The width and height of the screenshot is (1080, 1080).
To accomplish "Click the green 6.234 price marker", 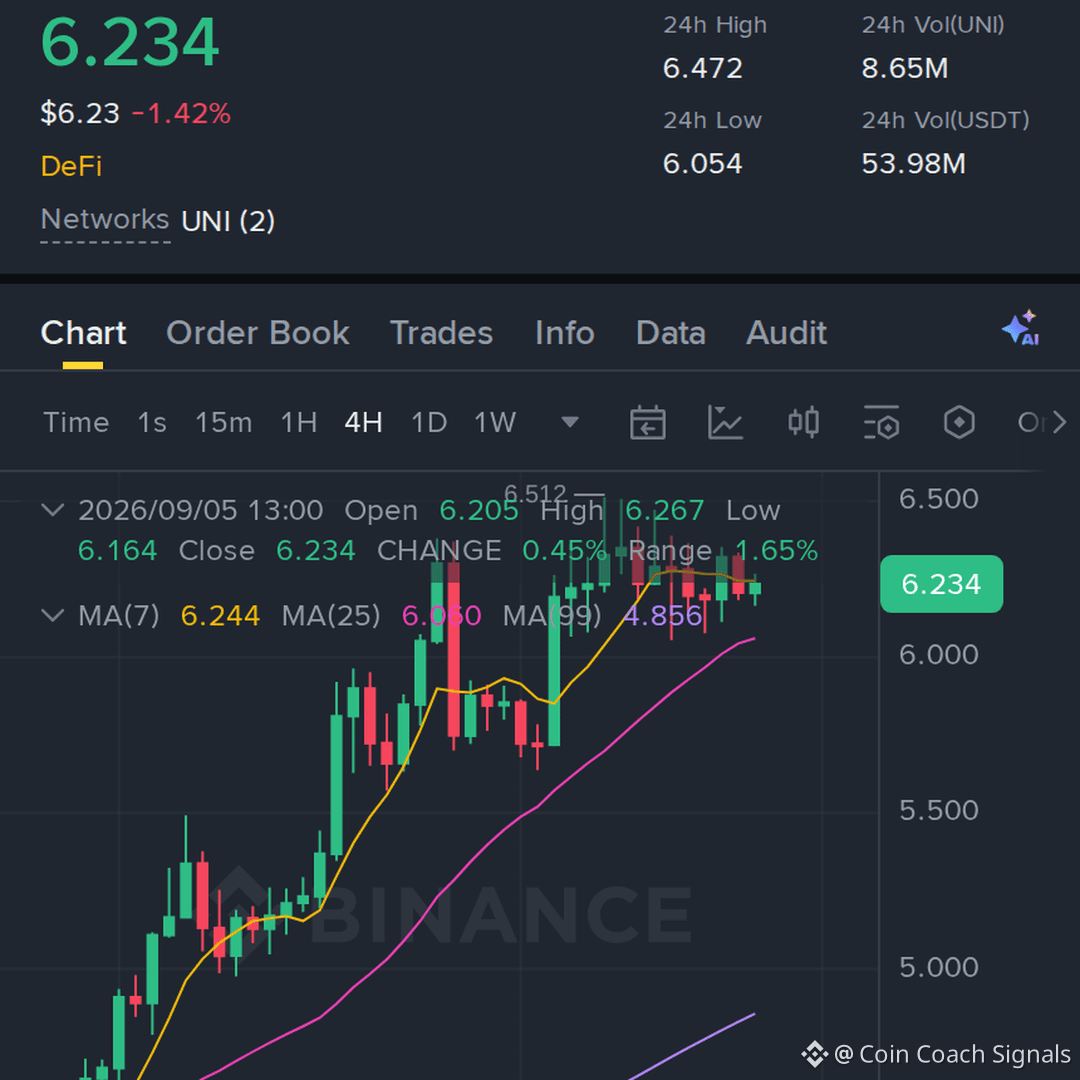I will click(x=941, y=584).
